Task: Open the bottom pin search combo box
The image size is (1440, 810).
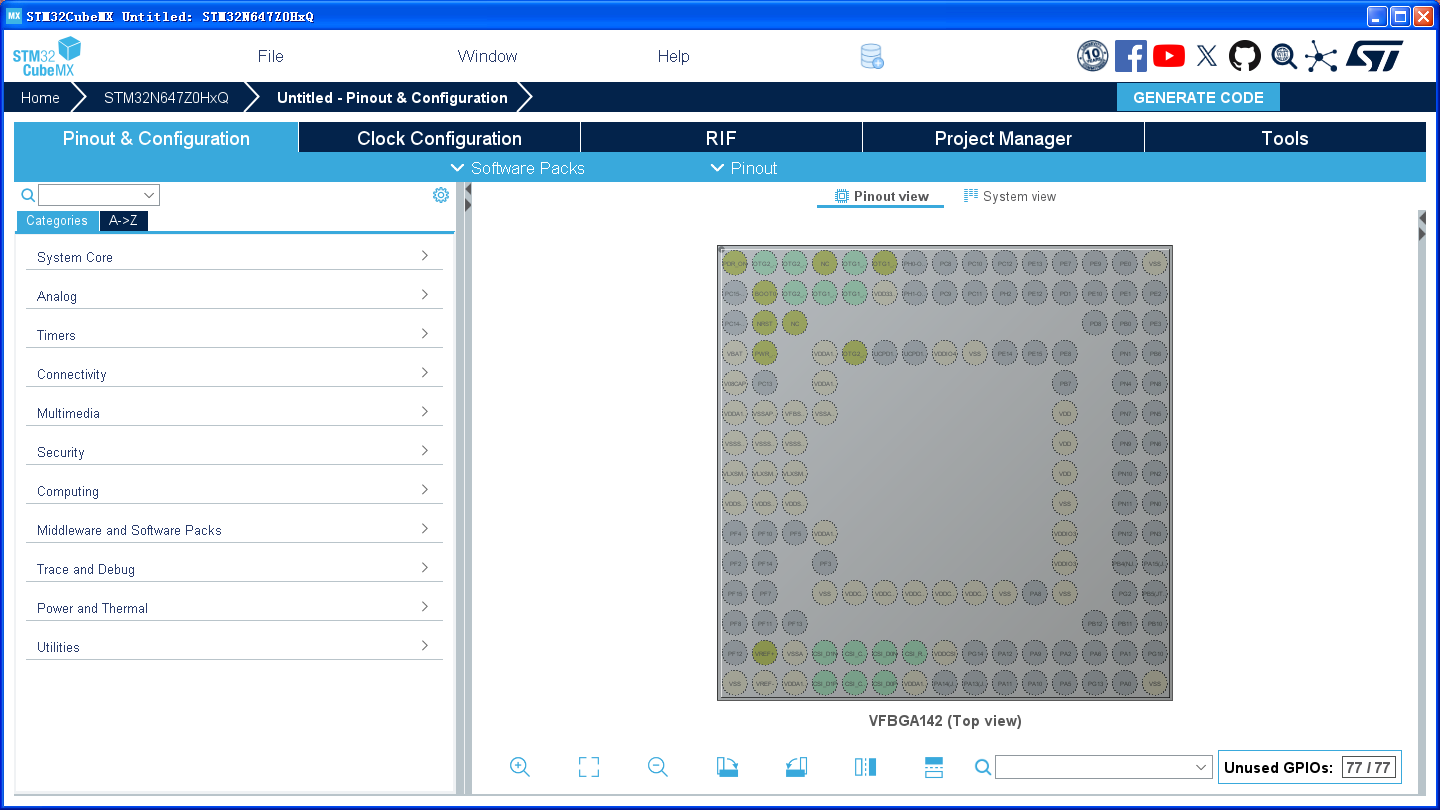Action: tap(1104, 767)
